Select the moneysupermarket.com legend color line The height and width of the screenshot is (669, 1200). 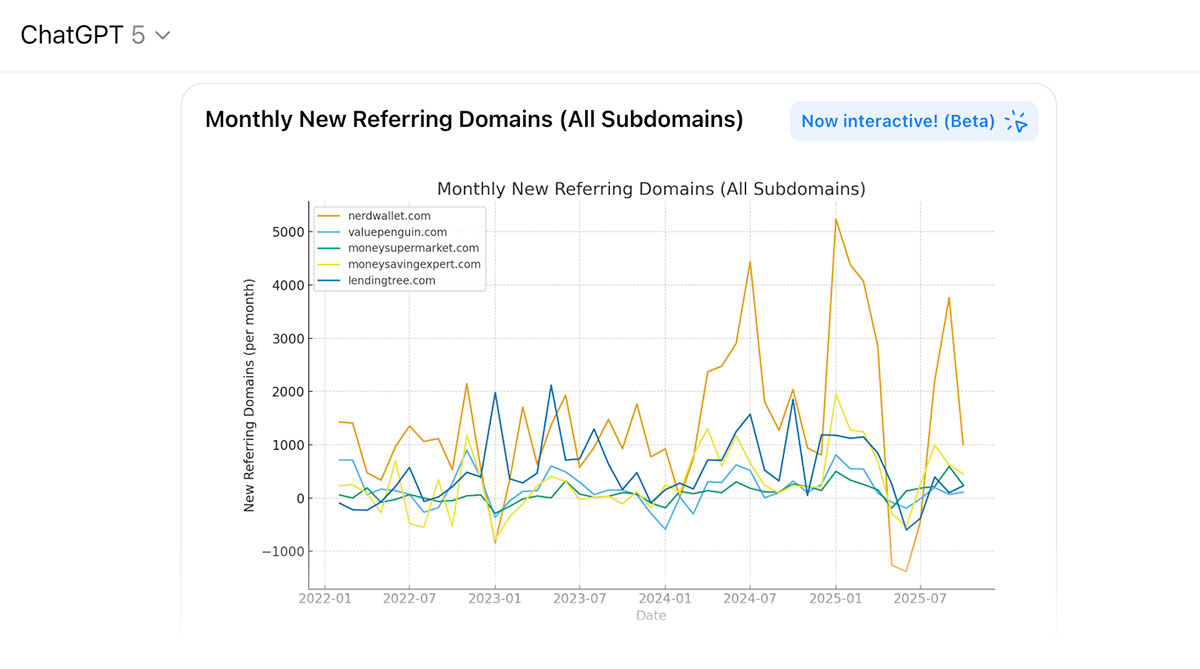coord(330,248)
